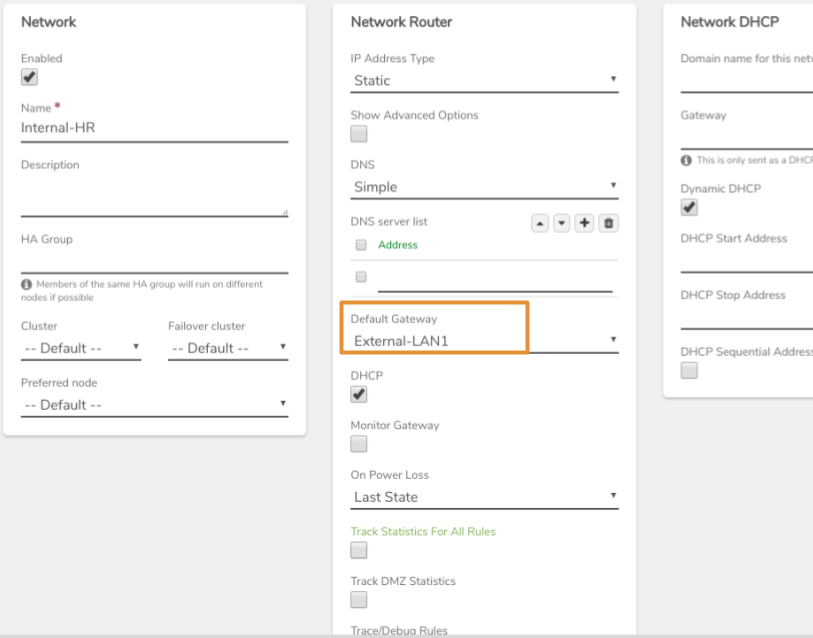Delete DNS server with trash icon
Viewport: 813px width, 638px height.
click(609, 223)
